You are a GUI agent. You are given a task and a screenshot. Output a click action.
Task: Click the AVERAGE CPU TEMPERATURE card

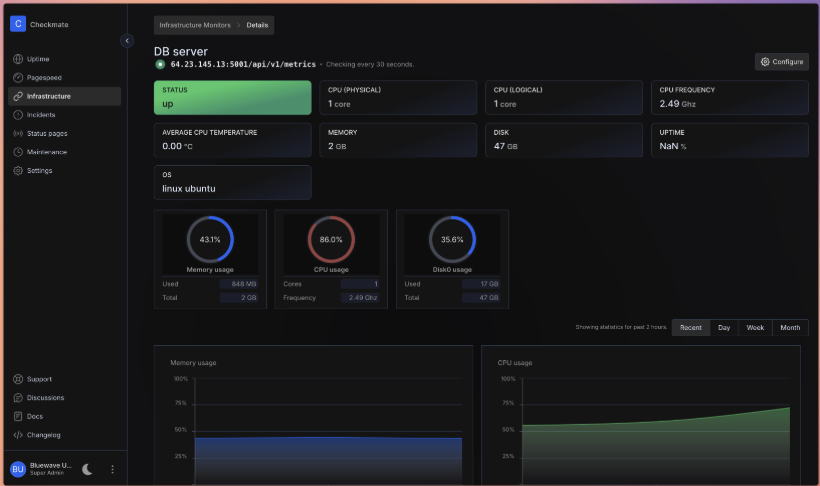(x=233, y=140)
